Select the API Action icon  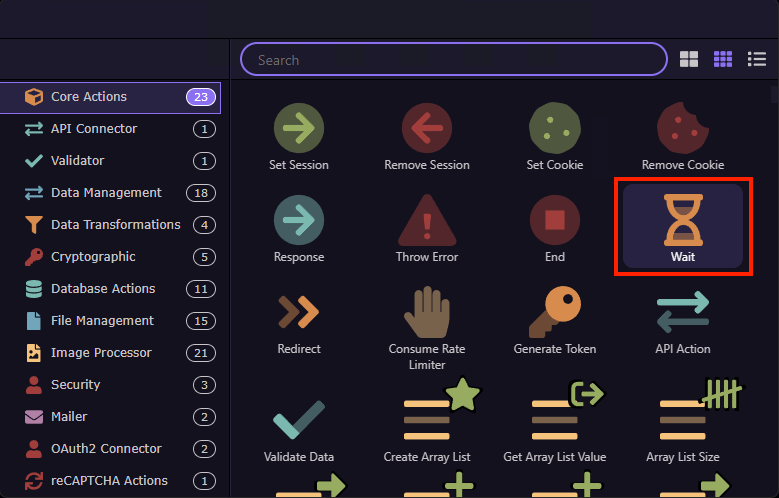(683, 312)
